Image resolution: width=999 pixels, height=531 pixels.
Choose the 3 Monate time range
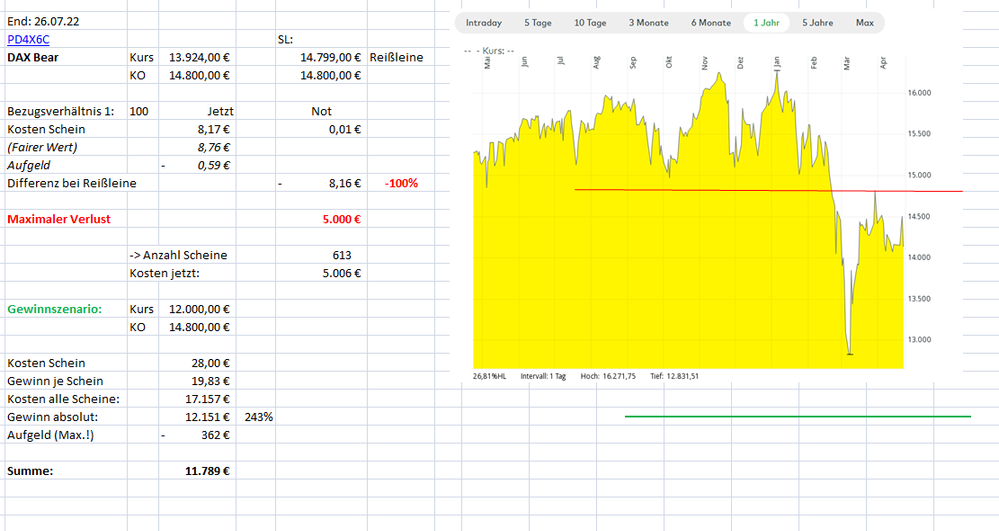[648, 23]
